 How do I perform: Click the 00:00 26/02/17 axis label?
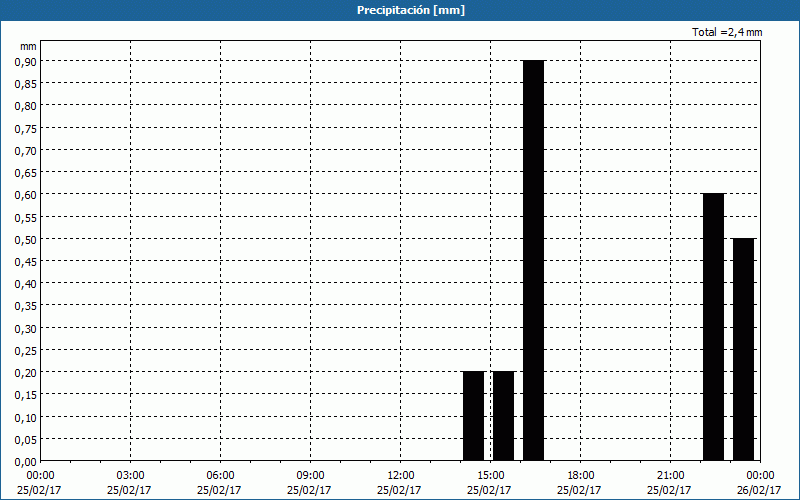(x=759, y=483)
